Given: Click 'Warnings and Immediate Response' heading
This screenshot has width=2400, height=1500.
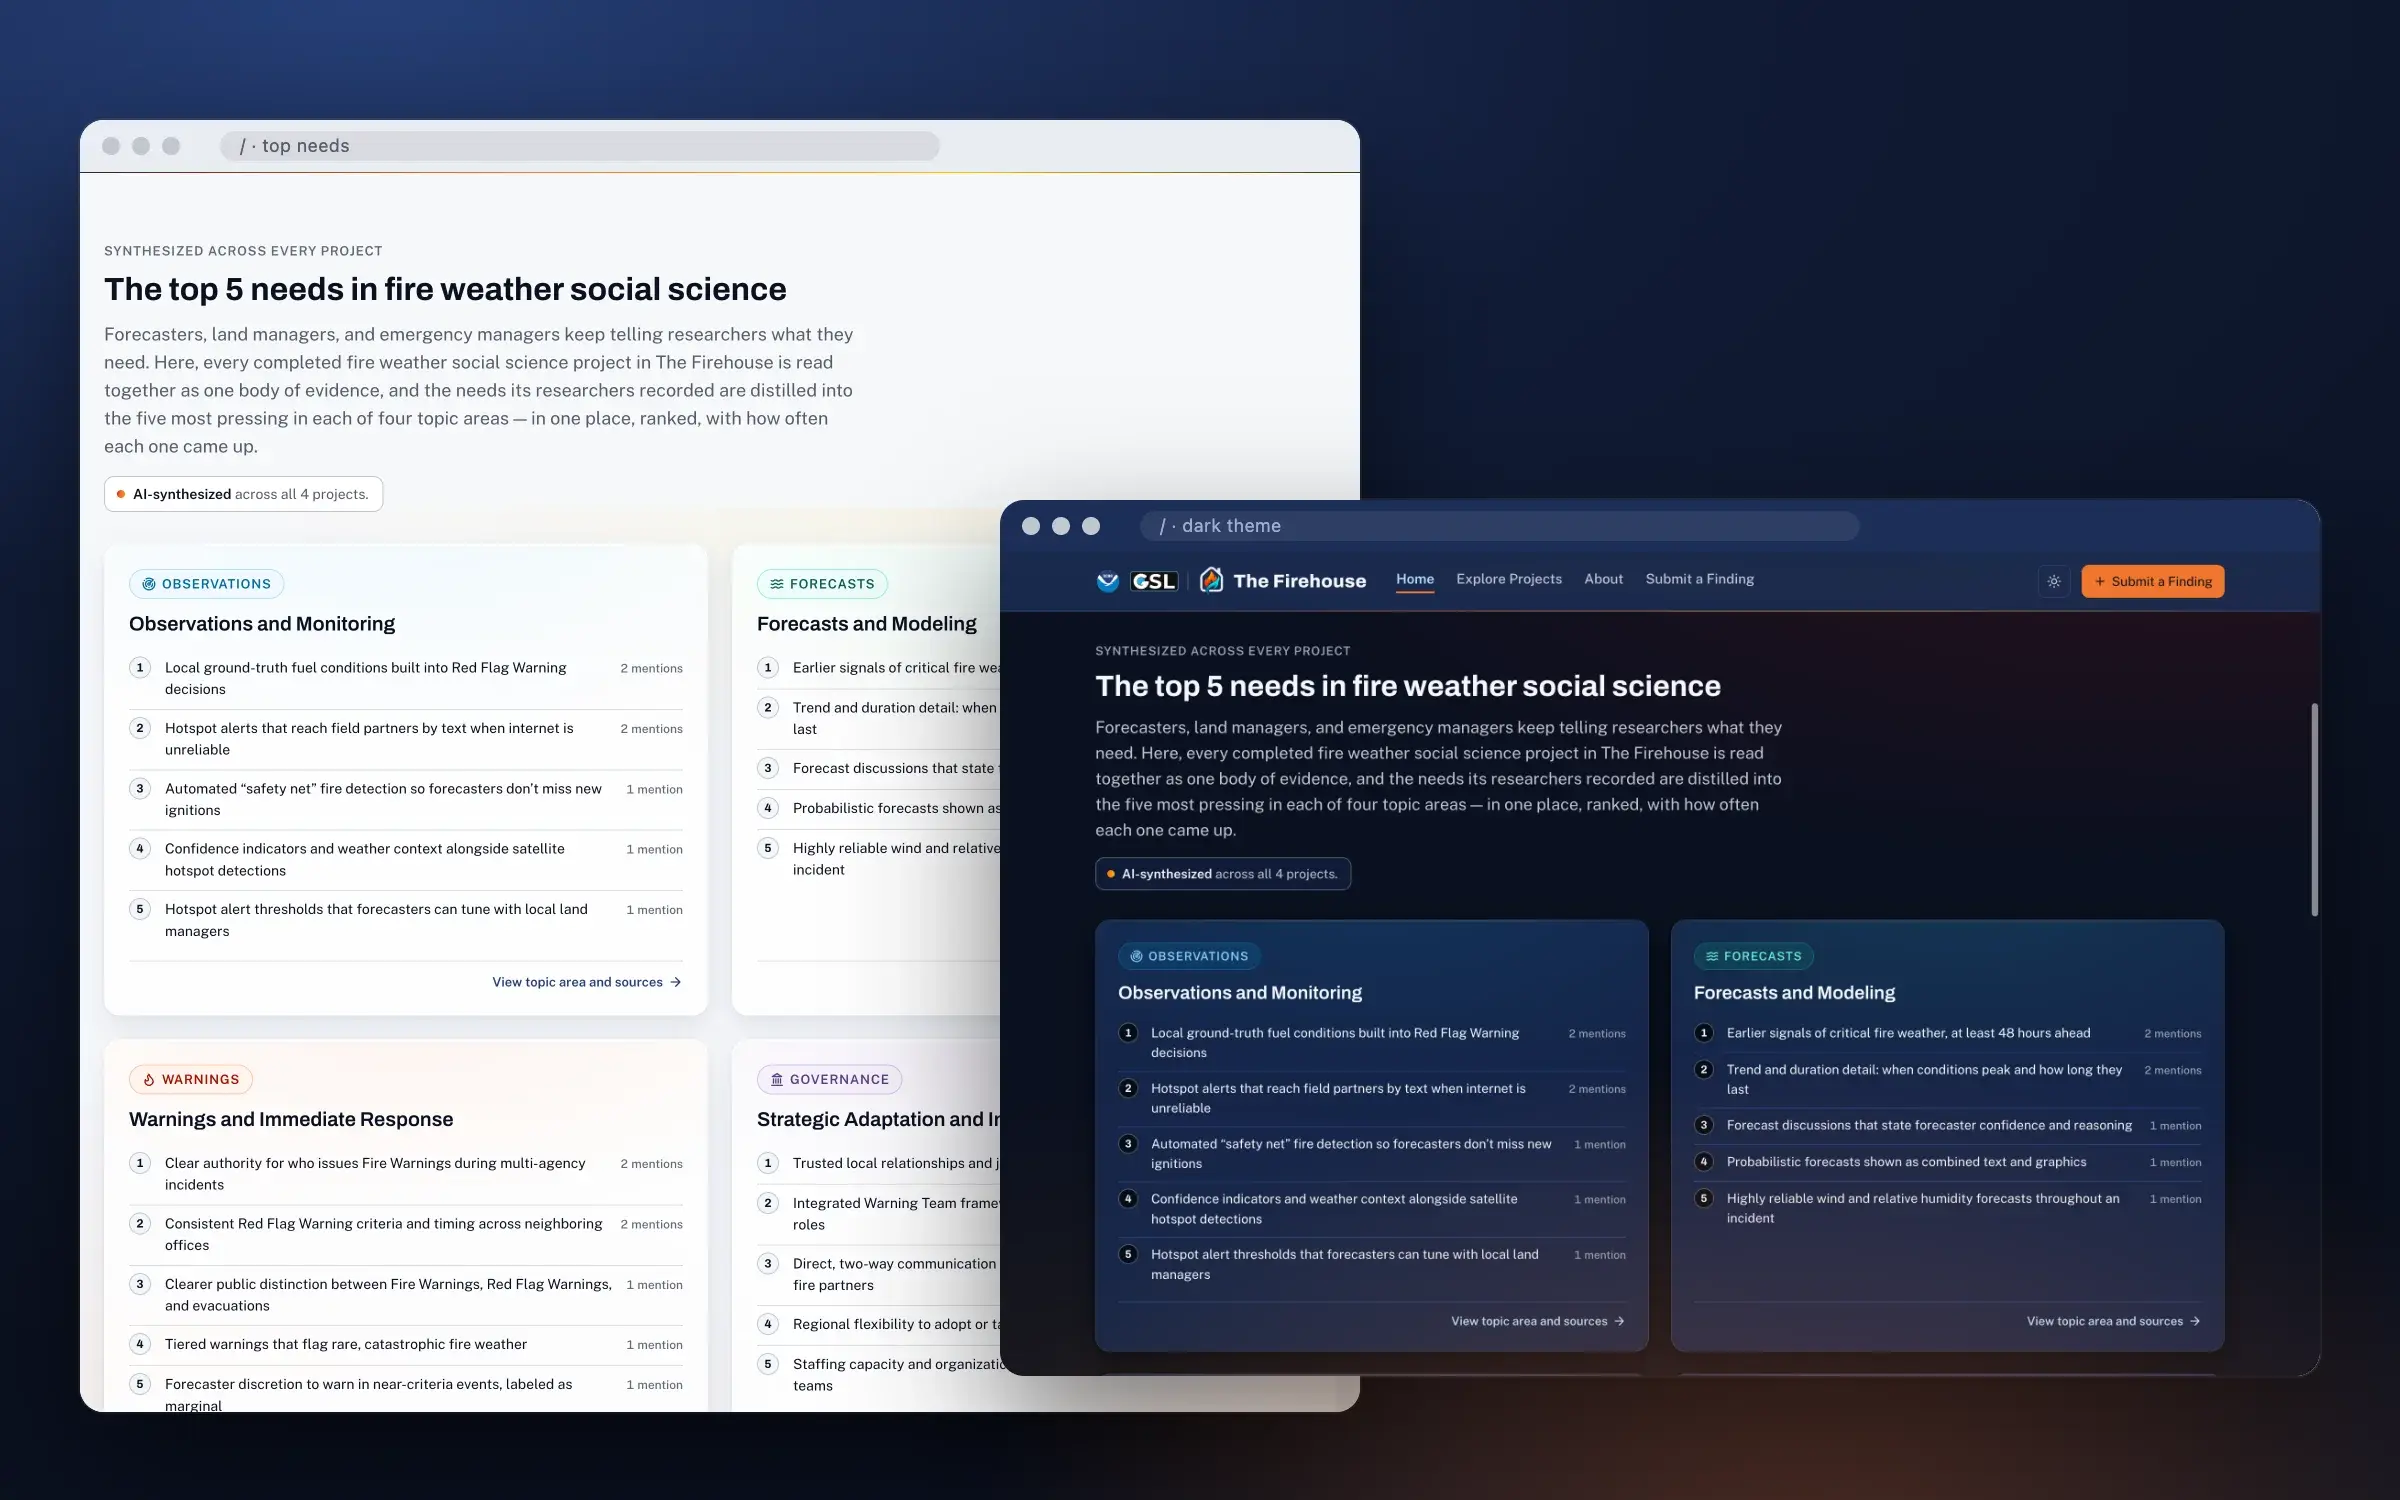Looking at the screenshot, I should click(291, 1119).
